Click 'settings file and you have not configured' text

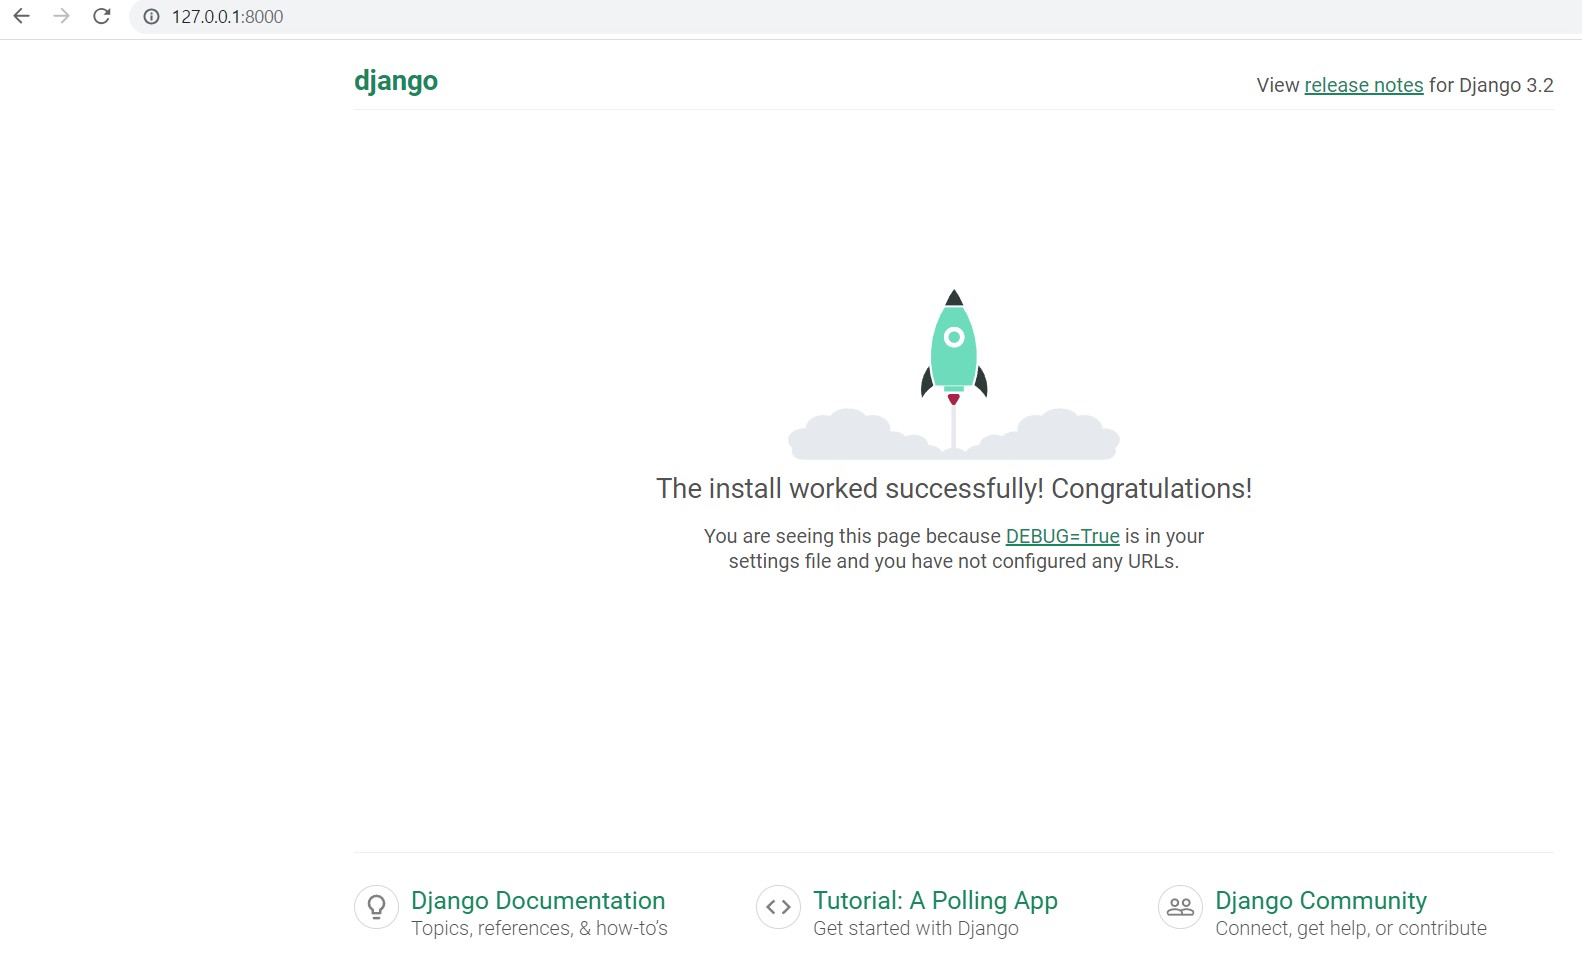point(907,561)
